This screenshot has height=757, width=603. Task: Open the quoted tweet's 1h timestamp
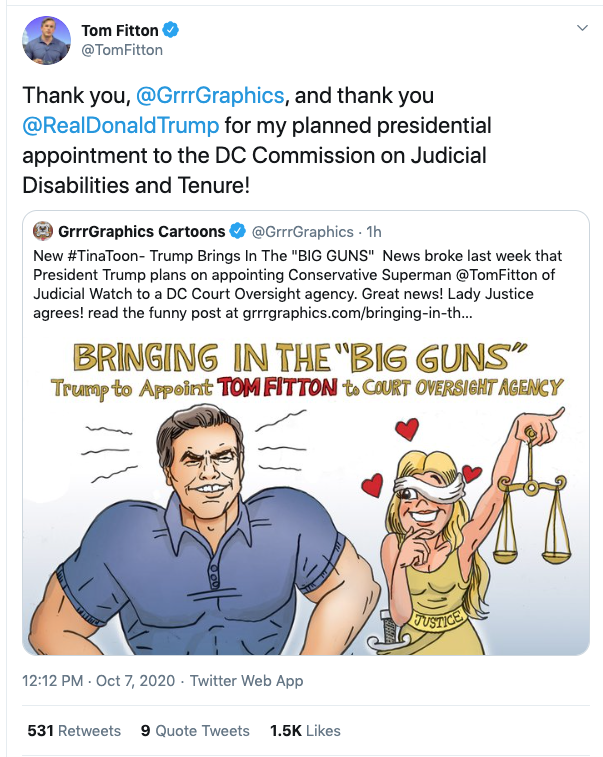click(374, 232)
